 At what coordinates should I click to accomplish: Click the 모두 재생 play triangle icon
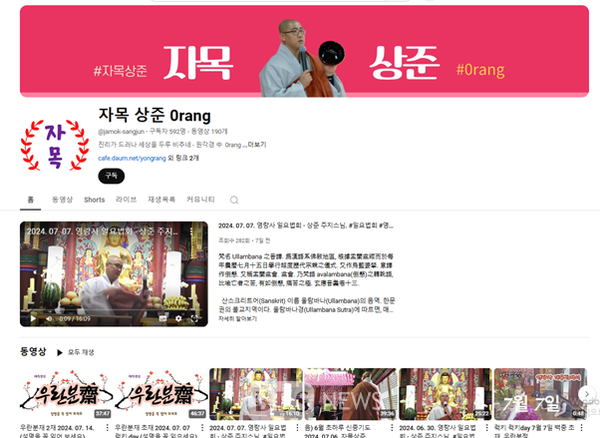(x=59, y=352)
